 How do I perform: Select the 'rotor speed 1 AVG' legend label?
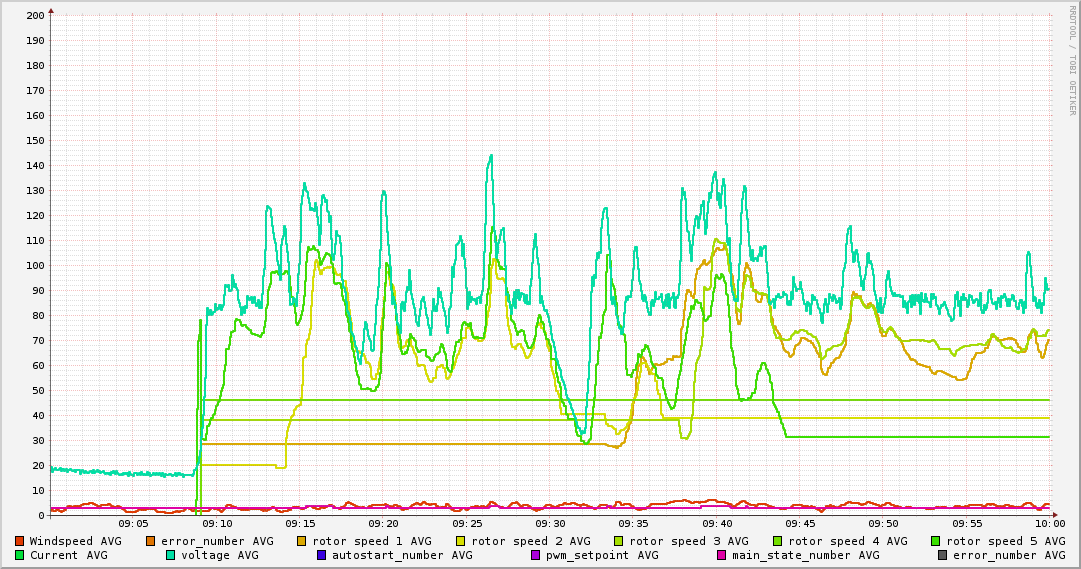[372, 541]
